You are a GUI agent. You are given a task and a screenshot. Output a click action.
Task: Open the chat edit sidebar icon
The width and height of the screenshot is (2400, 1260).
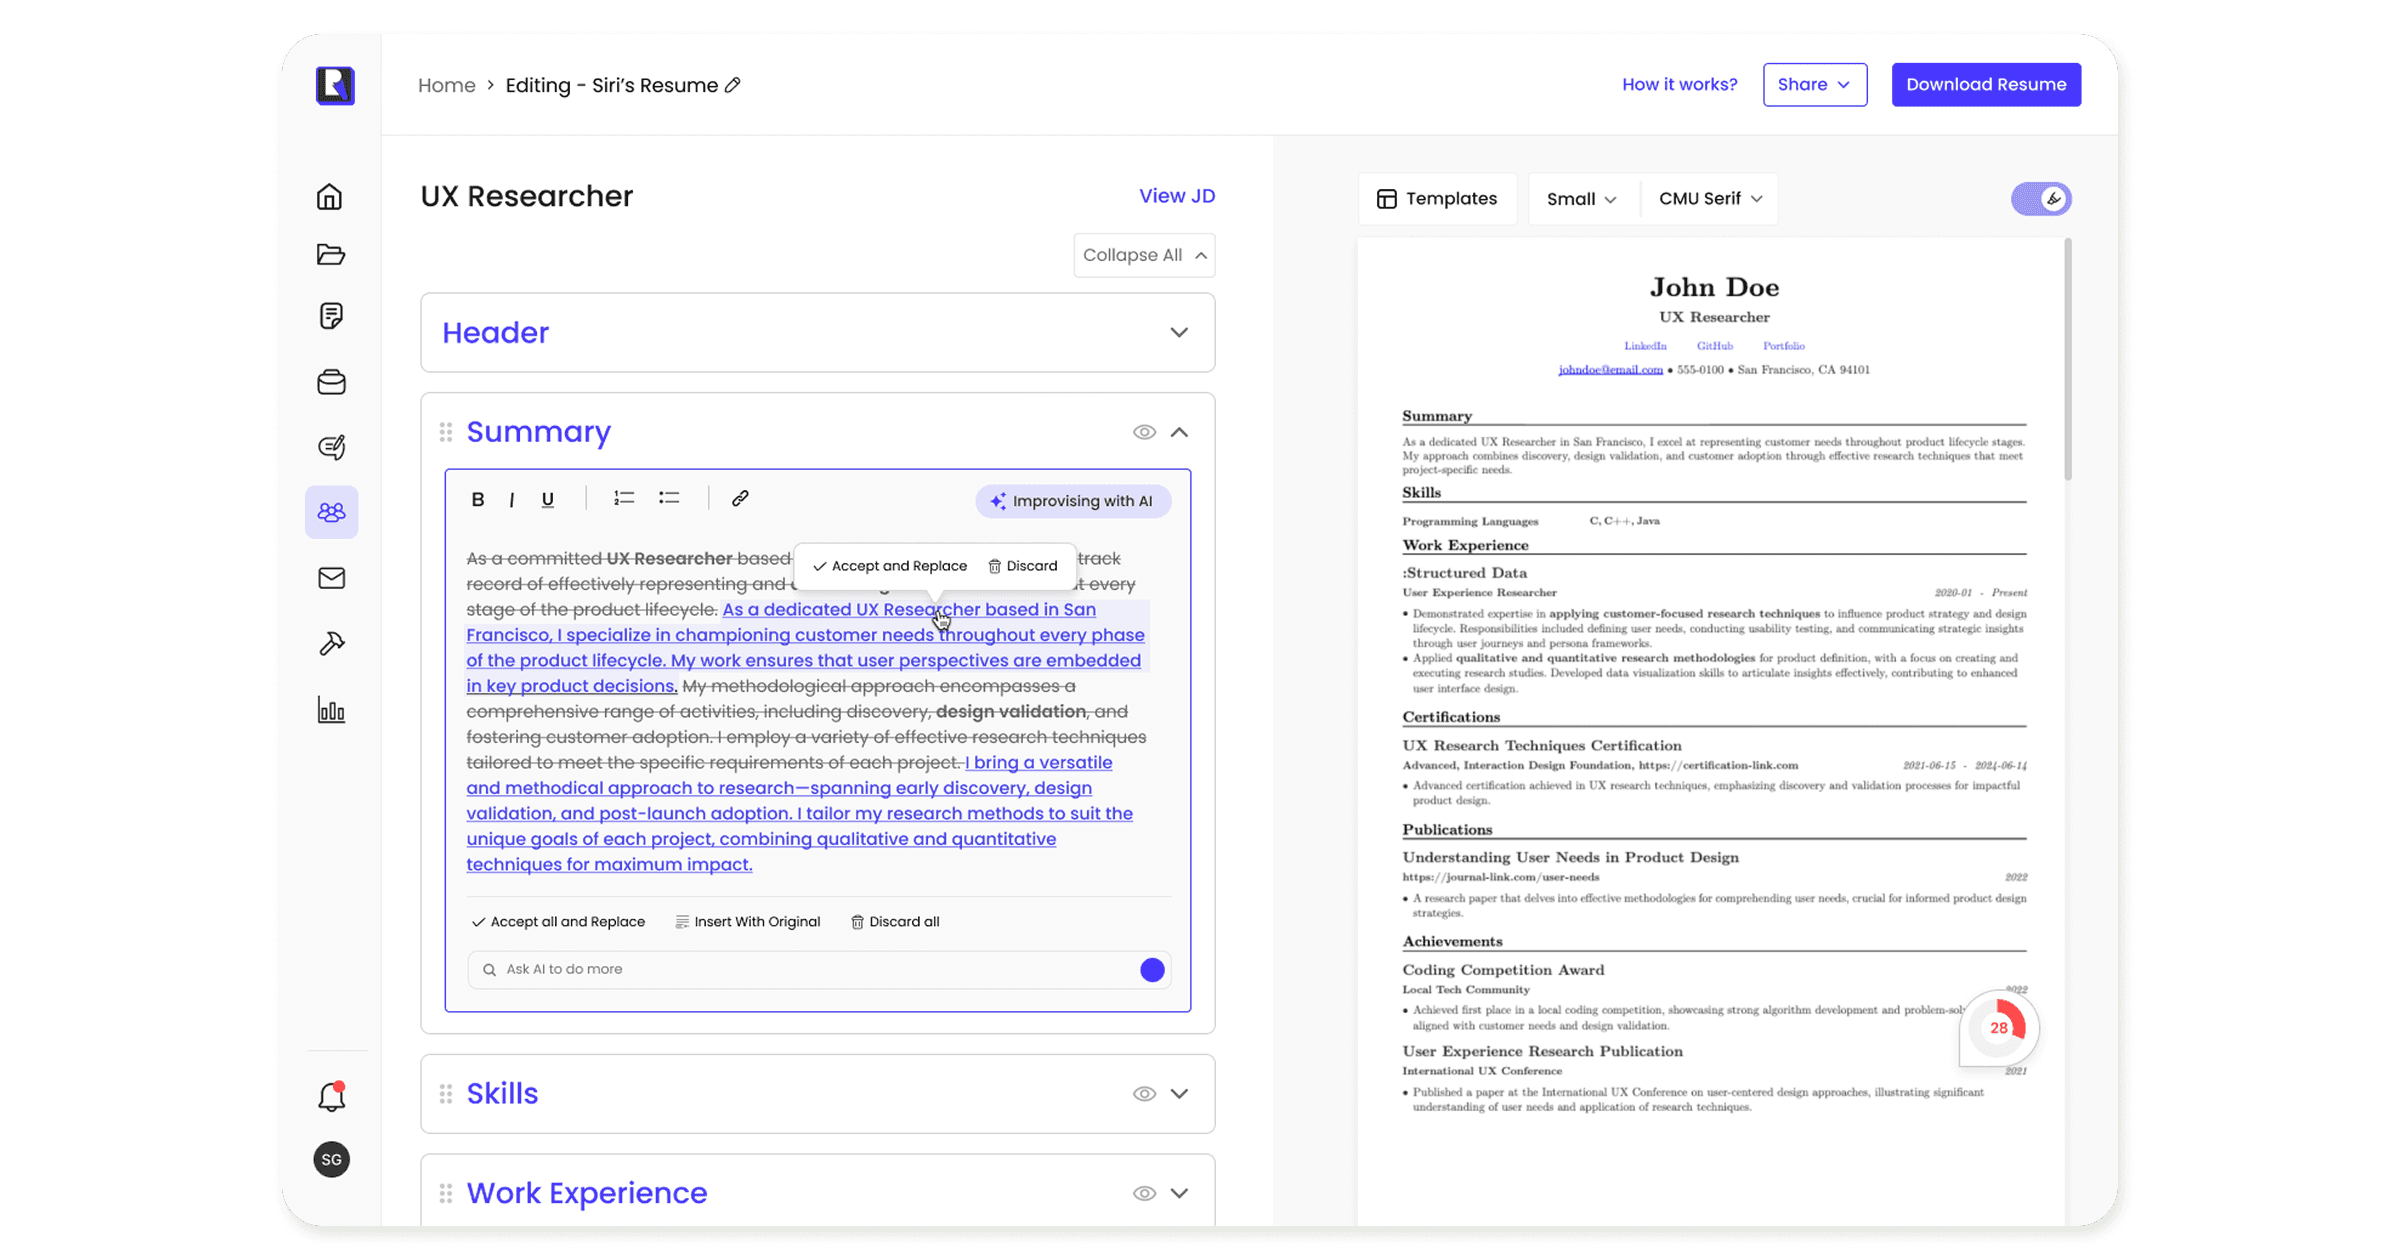[331, 447]
